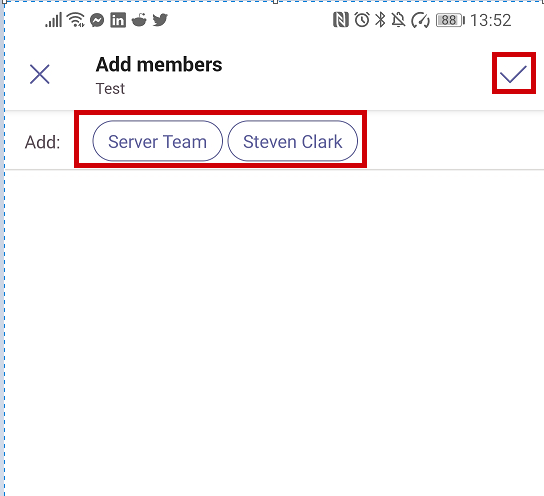Screen dimensions: 544x496
Task: Tap the 13:52 clock
Action: 491,20
